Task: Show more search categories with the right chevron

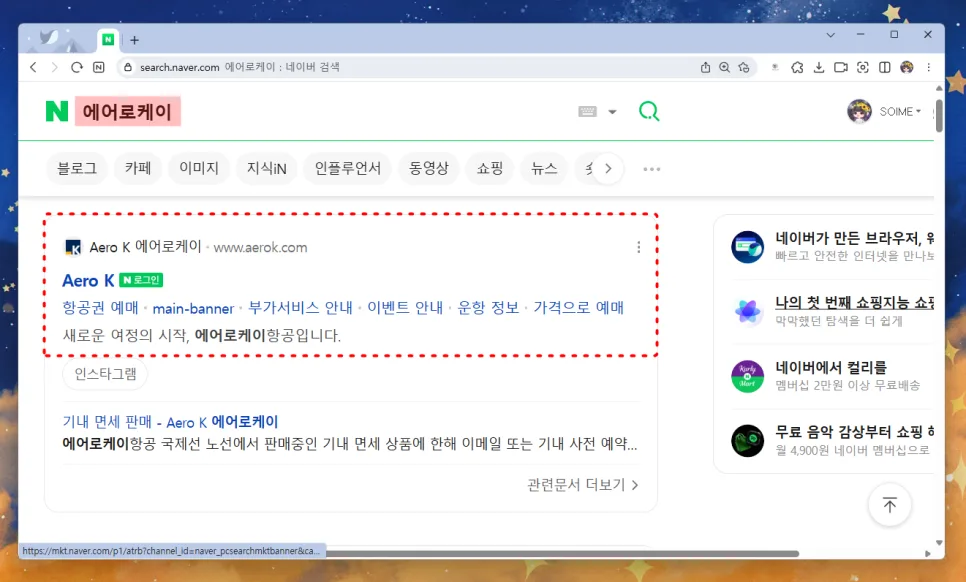Action: click(608, 169)
